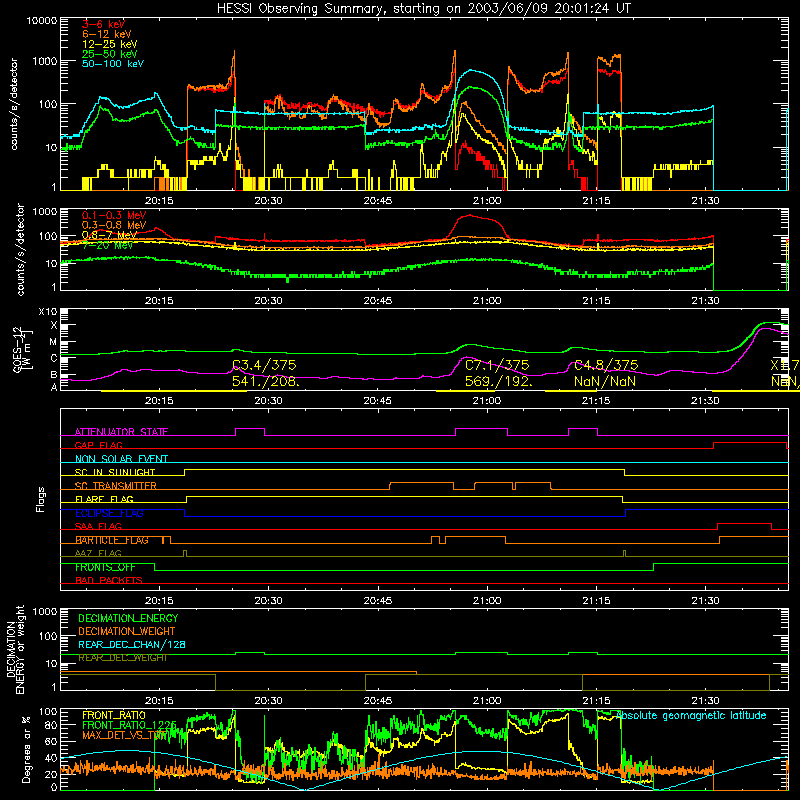The height and width of the screenshot is (800, 800).
Task: Select the '12-25 keV' legend label
Action: click(x=110, y=44)
